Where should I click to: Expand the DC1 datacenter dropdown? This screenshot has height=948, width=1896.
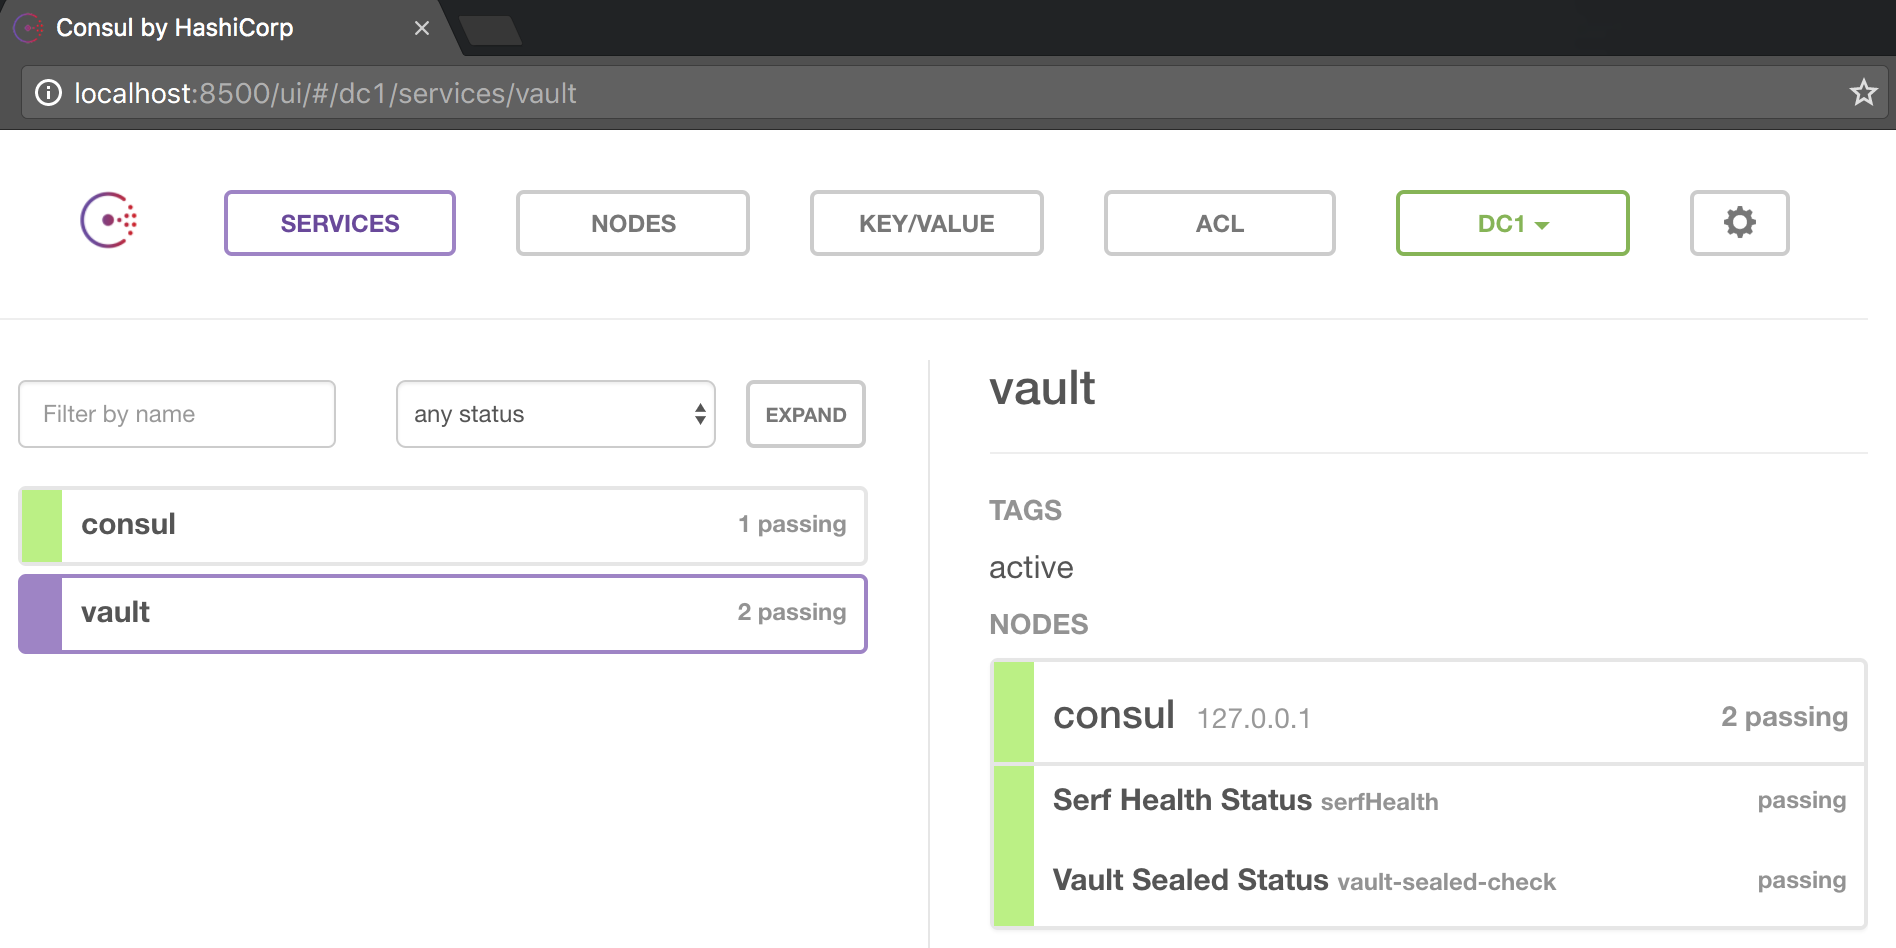coord(1513,223)
